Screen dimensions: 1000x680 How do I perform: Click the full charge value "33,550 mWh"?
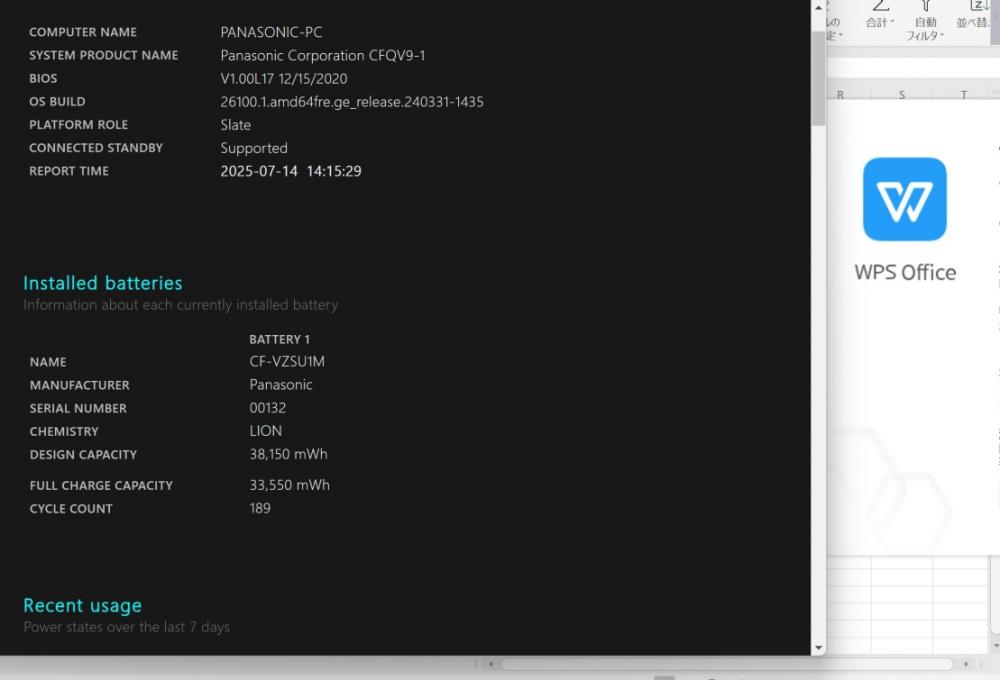(x=290, y=485)
